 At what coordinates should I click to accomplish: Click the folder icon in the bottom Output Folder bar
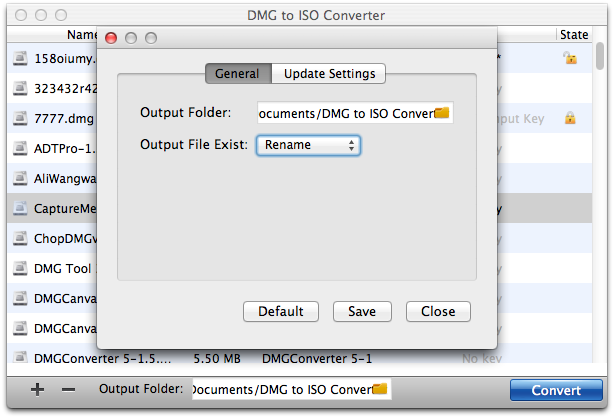click(x=379, y=388)
